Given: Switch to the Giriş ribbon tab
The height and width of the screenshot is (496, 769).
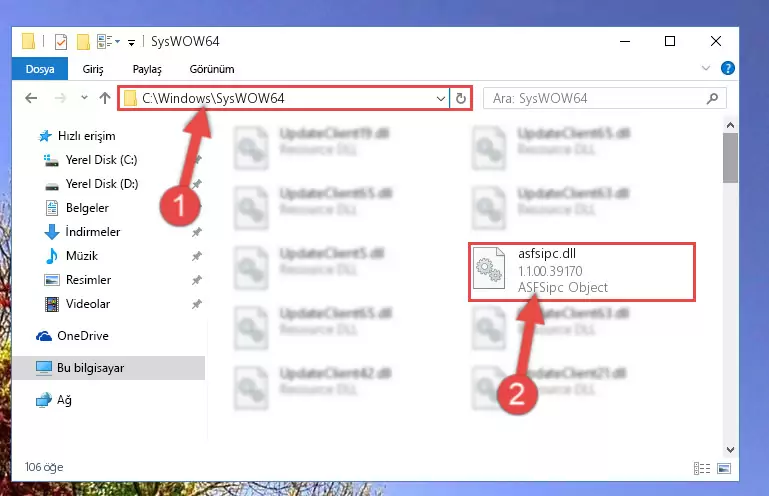Looking at the screenshot, I should pyautogui.click(x=93, y=69).
